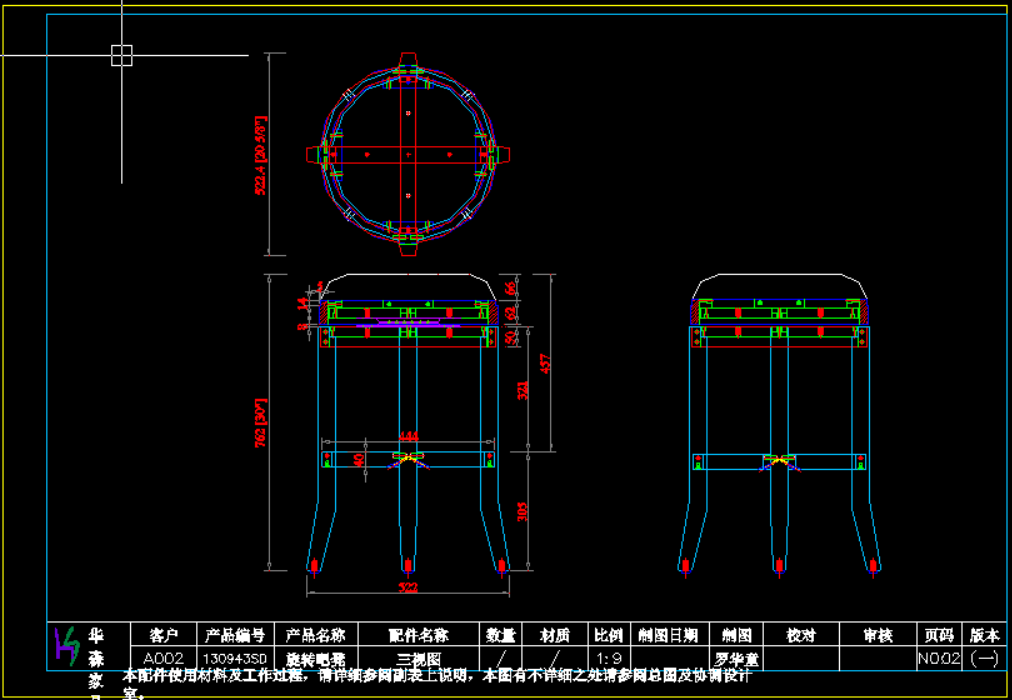Image resolution: width=1012 pixels, height=700 pixels.
Task: Click the green company logo in title block
Action: point(67,646)
